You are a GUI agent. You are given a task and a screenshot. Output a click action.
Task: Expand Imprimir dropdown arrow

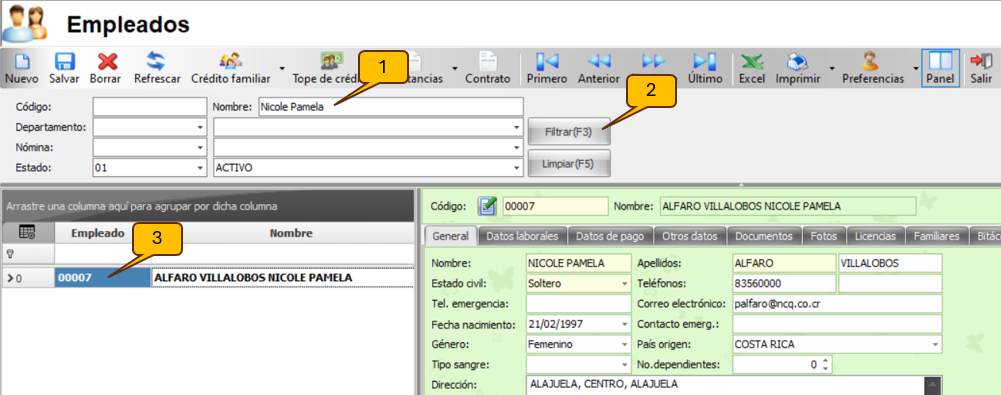832,68
